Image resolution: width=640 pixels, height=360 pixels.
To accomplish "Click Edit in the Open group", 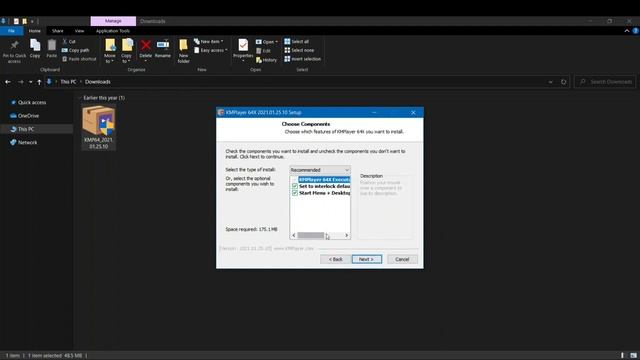I will [x=263, y=51].
